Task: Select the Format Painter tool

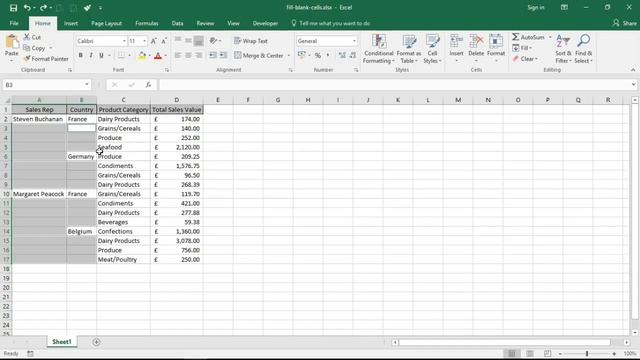Action: (46, 59)
